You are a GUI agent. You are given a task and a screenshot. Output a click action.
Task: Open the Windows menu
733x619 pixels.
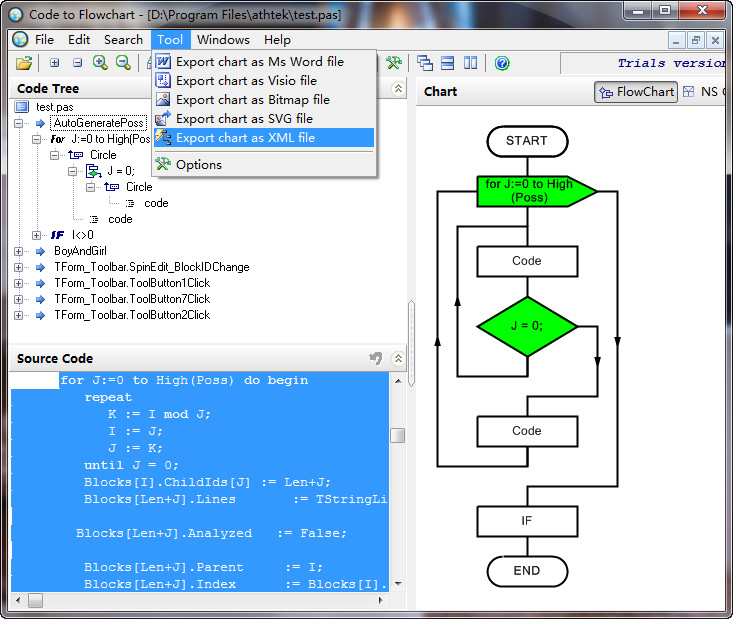pos(223,40)
